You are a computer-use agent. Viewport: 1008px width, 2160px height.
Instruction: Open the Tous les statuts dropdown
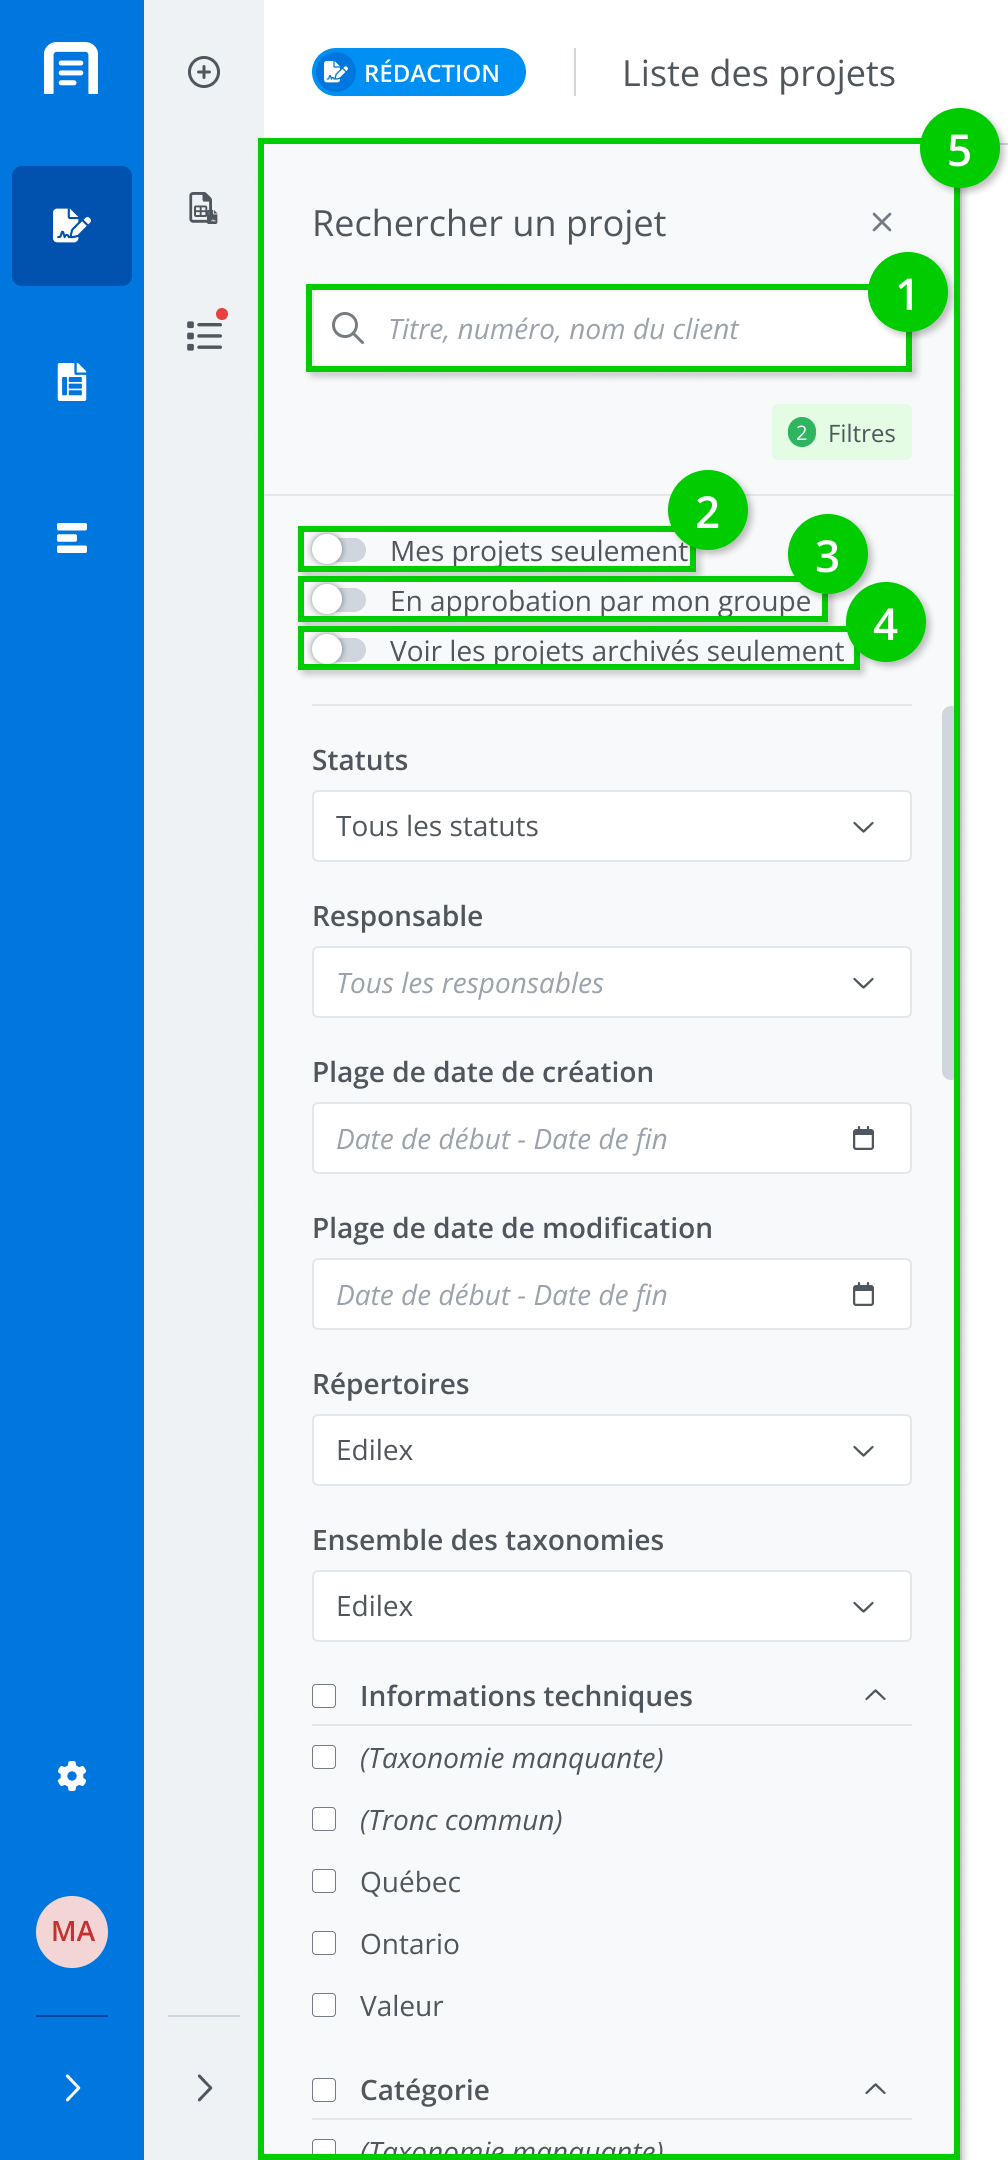coord(611,826)
